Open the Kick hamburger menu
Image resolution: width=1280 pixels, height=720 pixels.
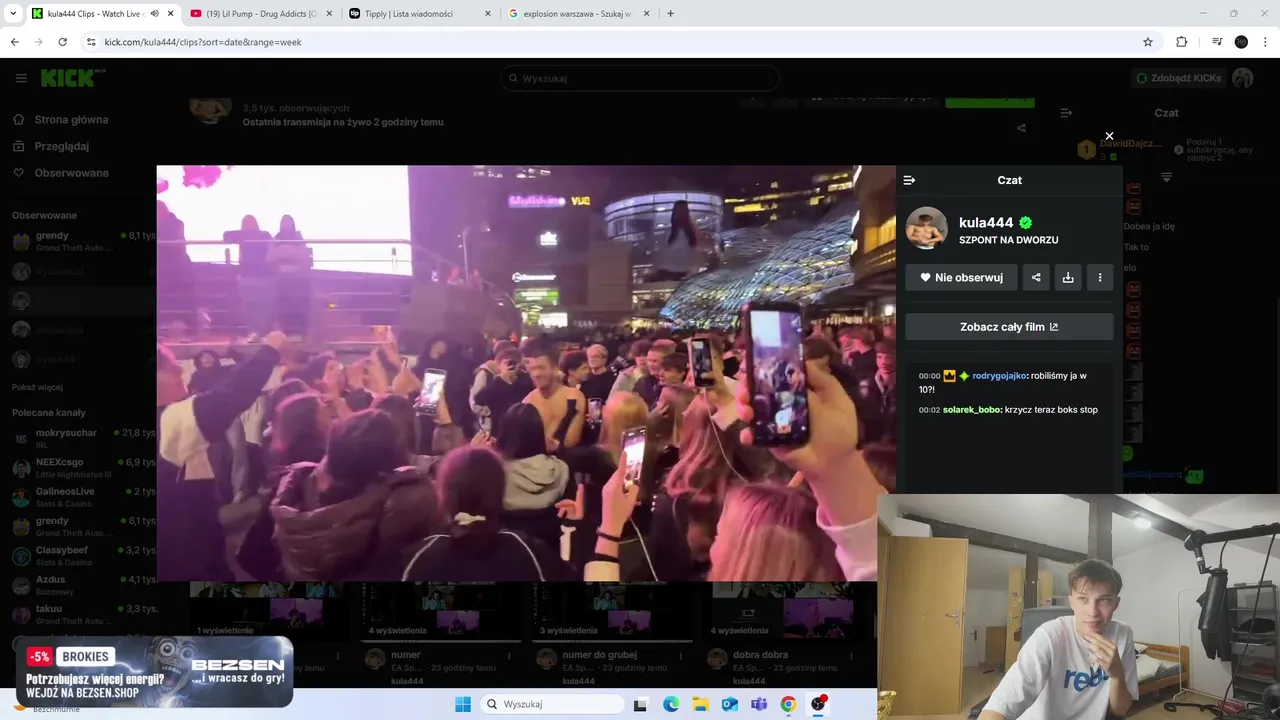point(21,78)
